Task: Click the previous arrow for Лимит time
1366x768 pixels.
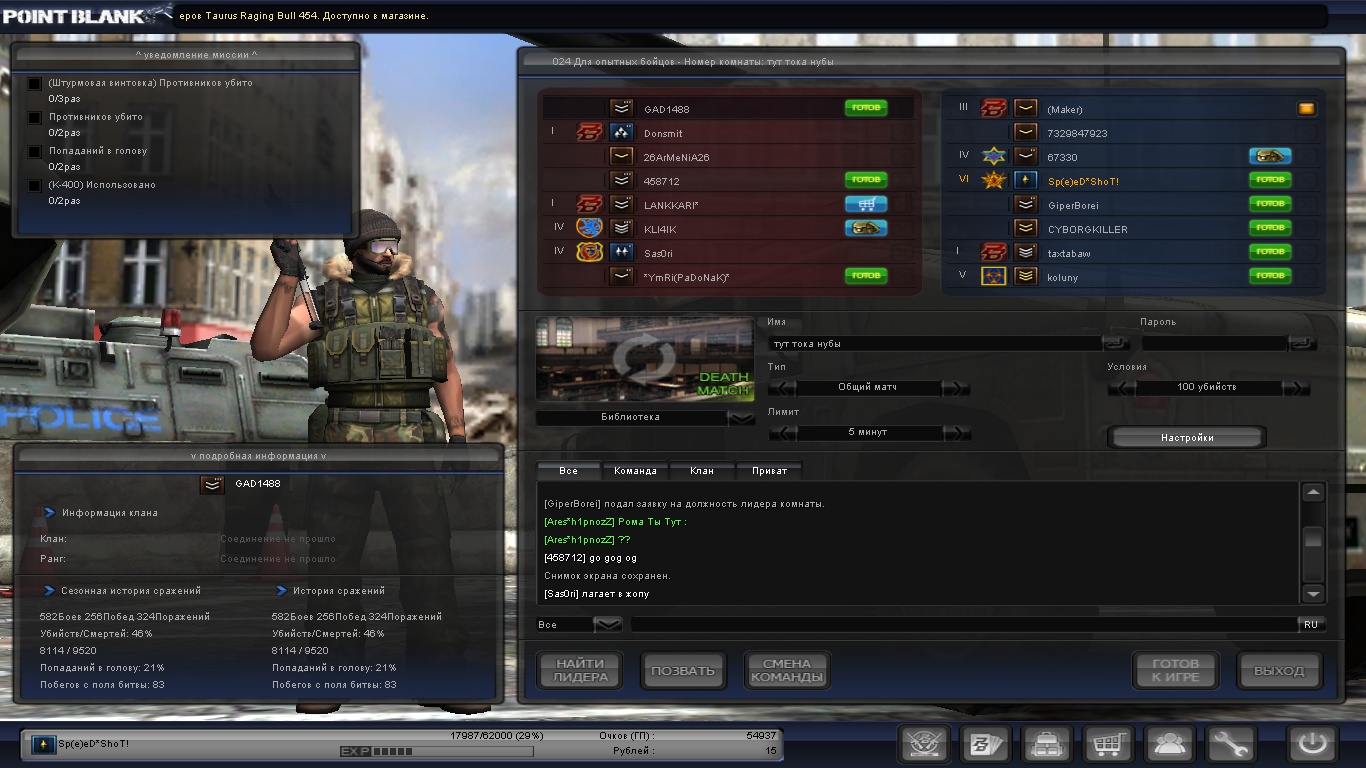Action: coord(782,433)
